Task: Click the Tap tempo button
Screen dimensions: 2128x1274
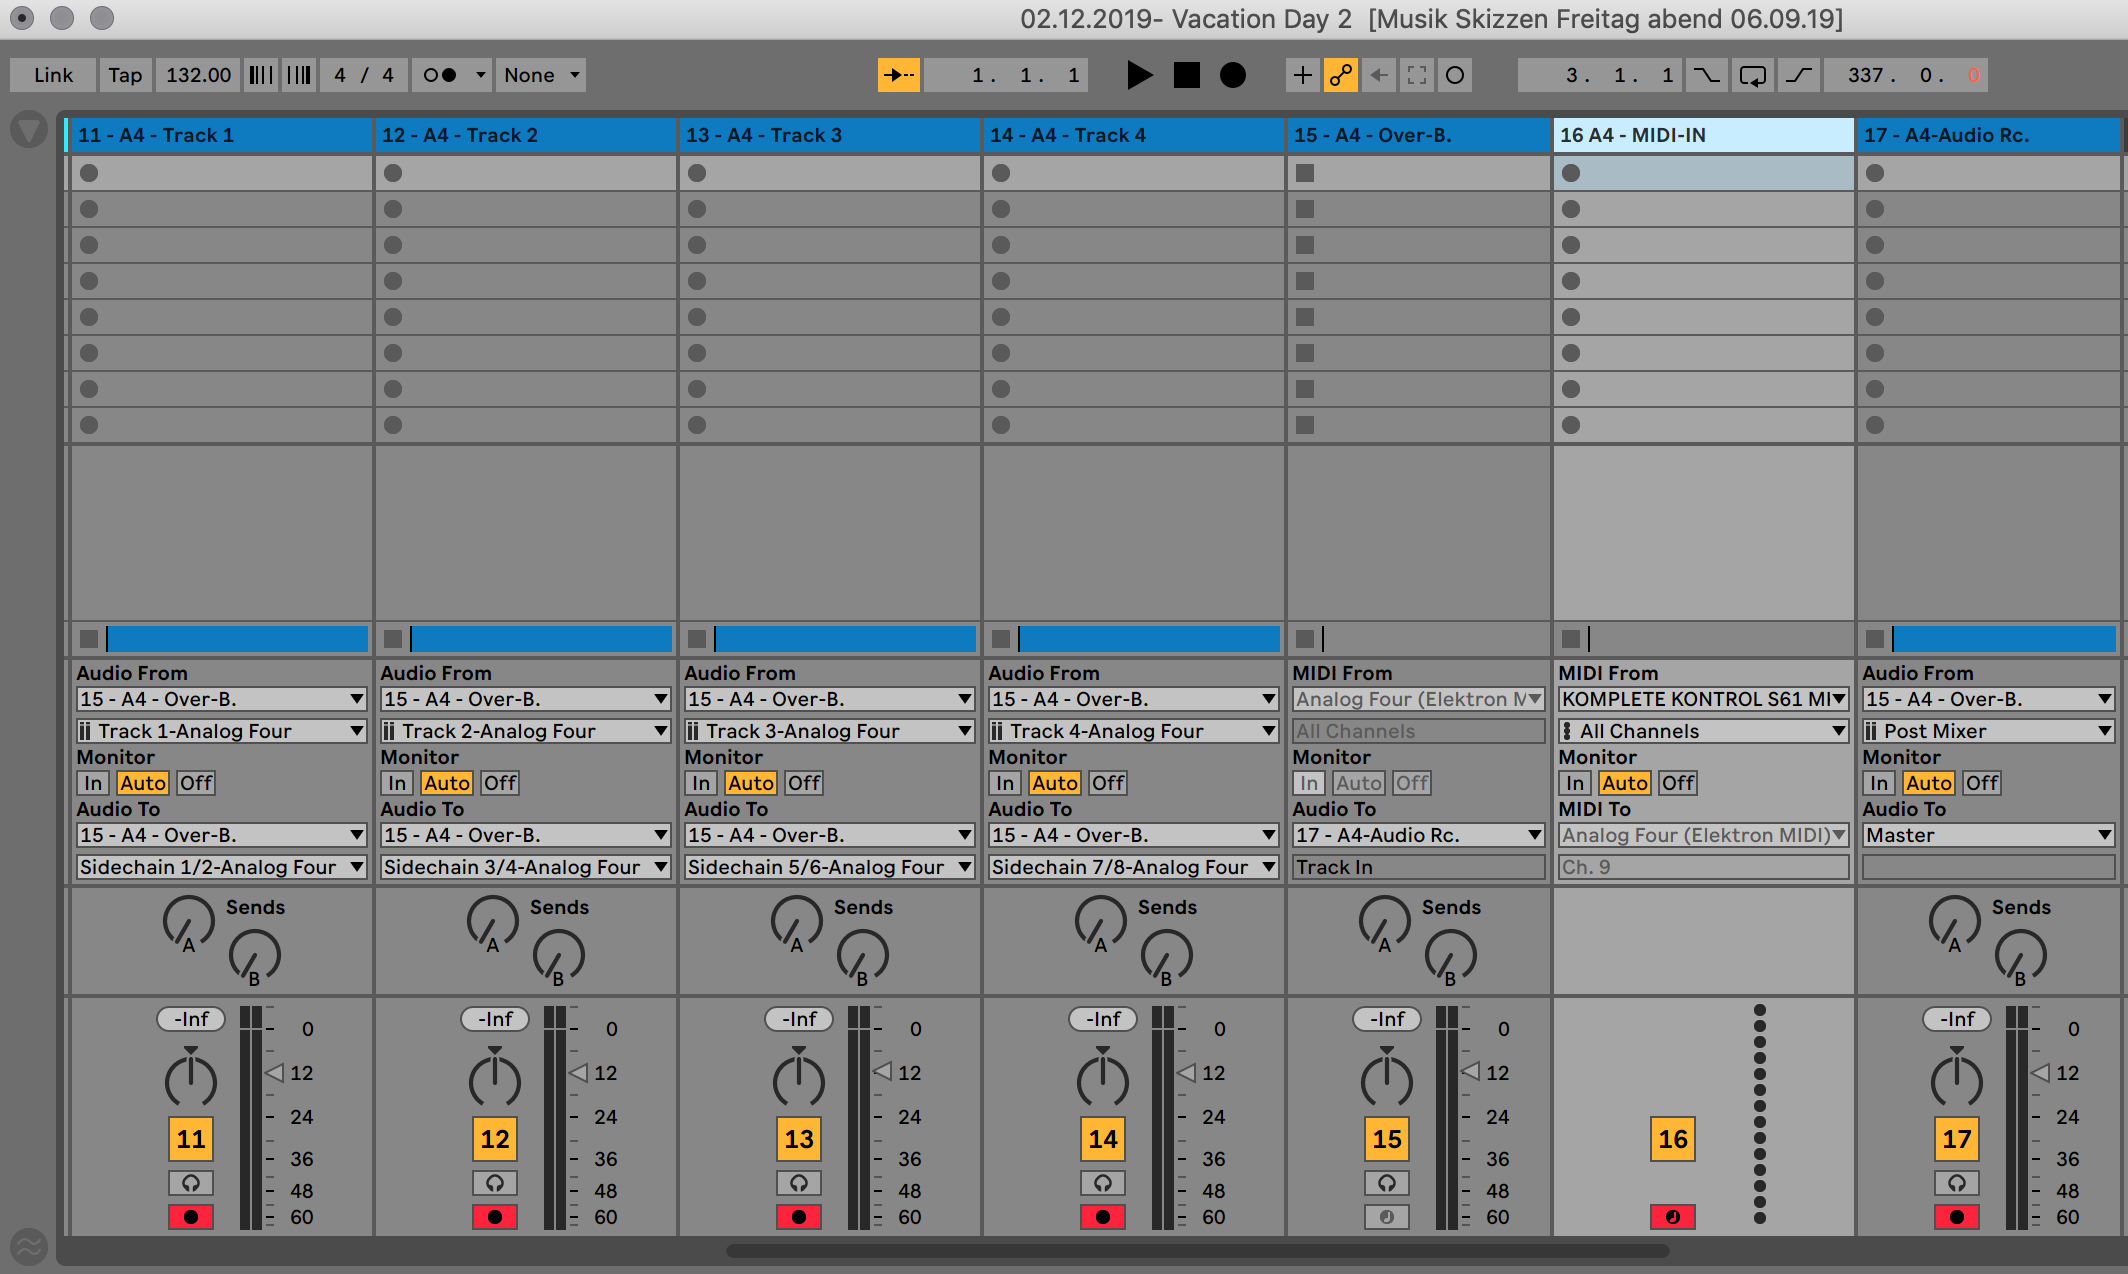Action: (125, 75)
